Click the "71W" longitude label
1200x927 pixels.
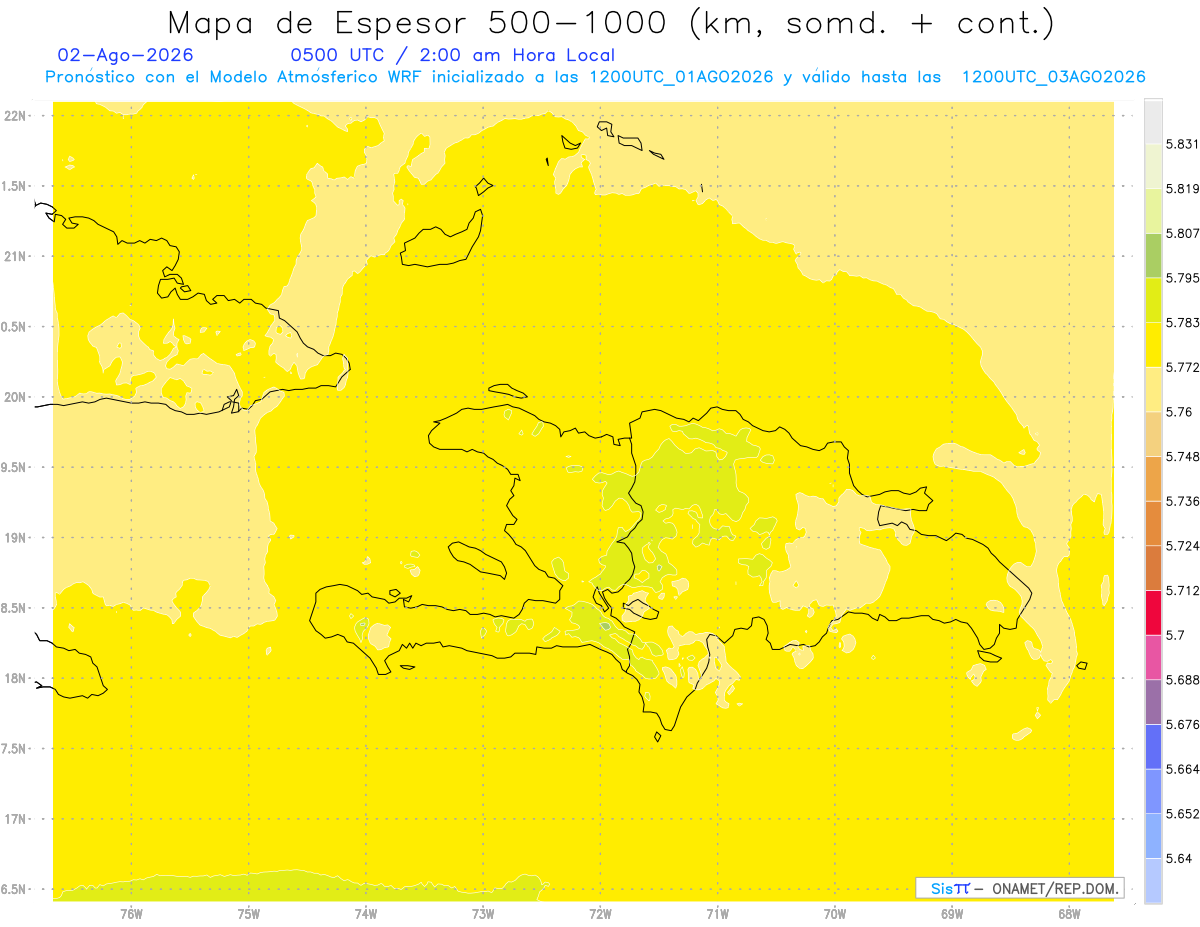717,913
